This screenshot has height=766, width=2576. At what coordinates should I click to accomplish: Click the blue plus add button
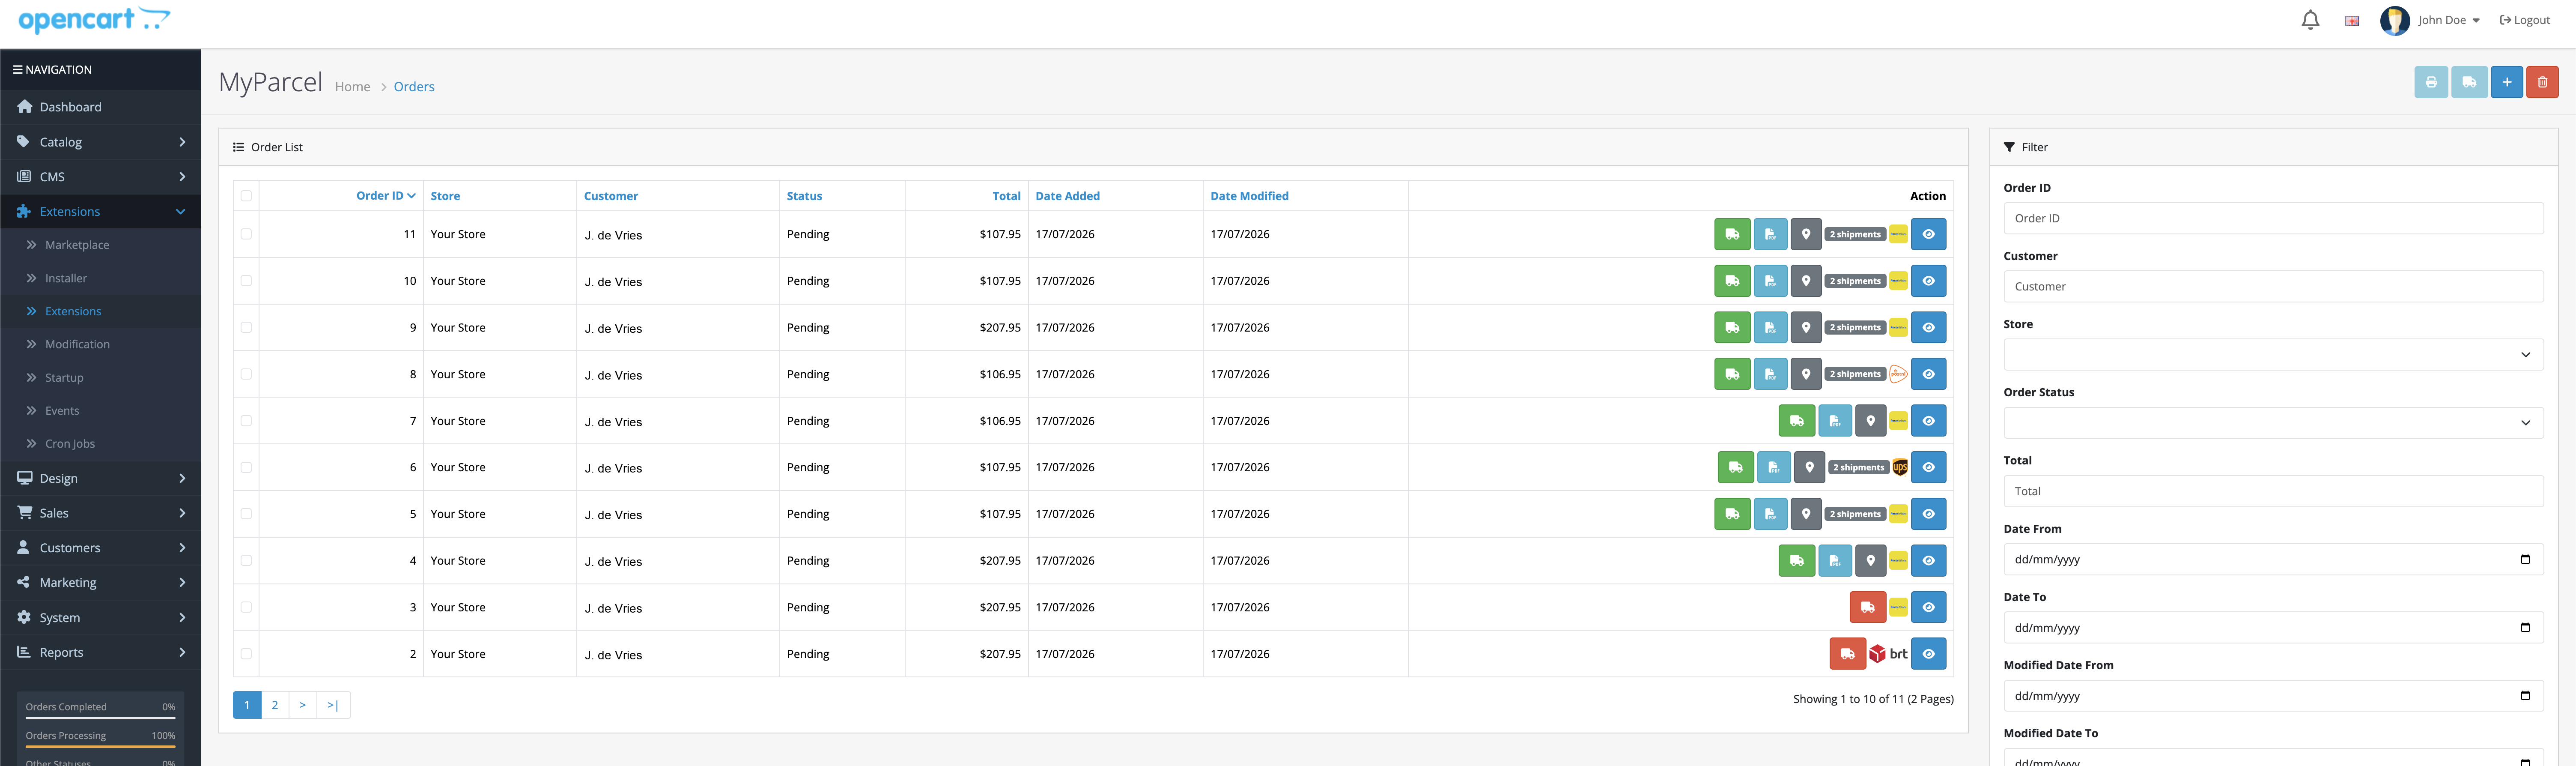pos(2506,82)
